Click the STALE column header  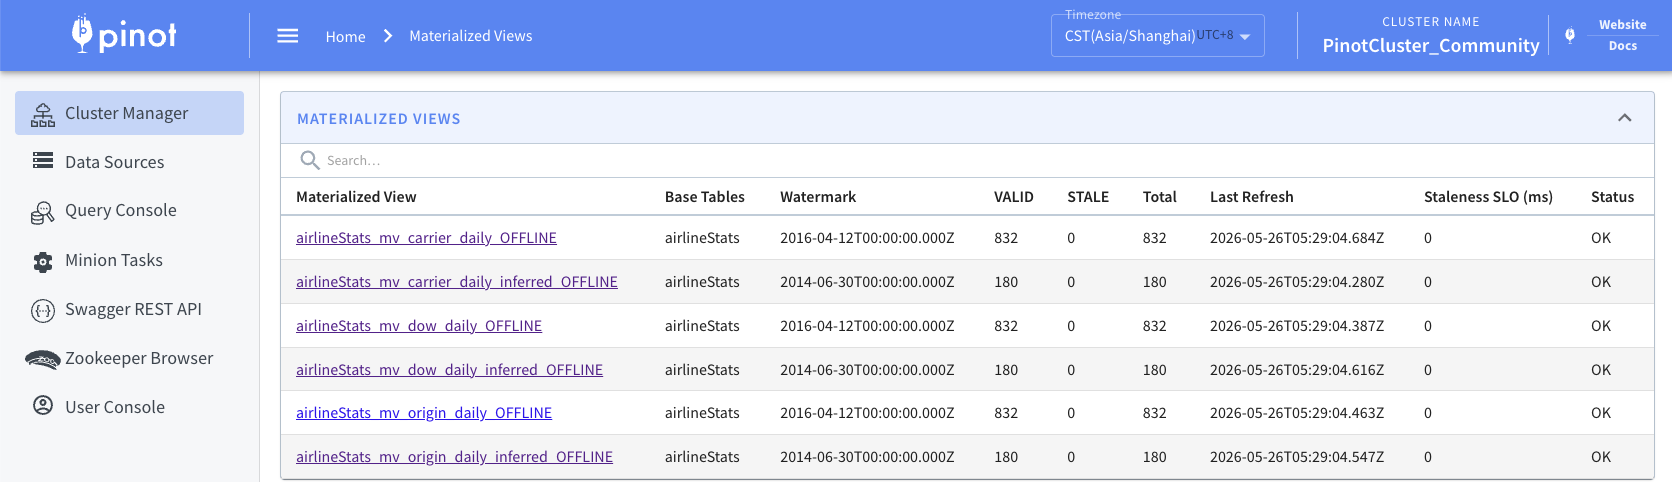pos(1088,197)
